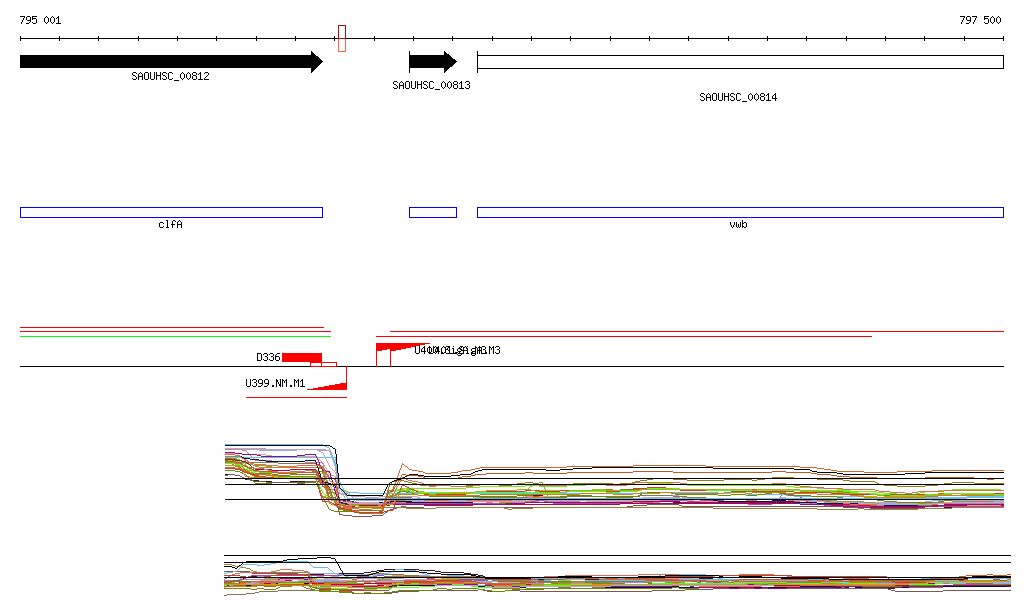Click the SAOUHSC_00812 label text

click(170, 76)
